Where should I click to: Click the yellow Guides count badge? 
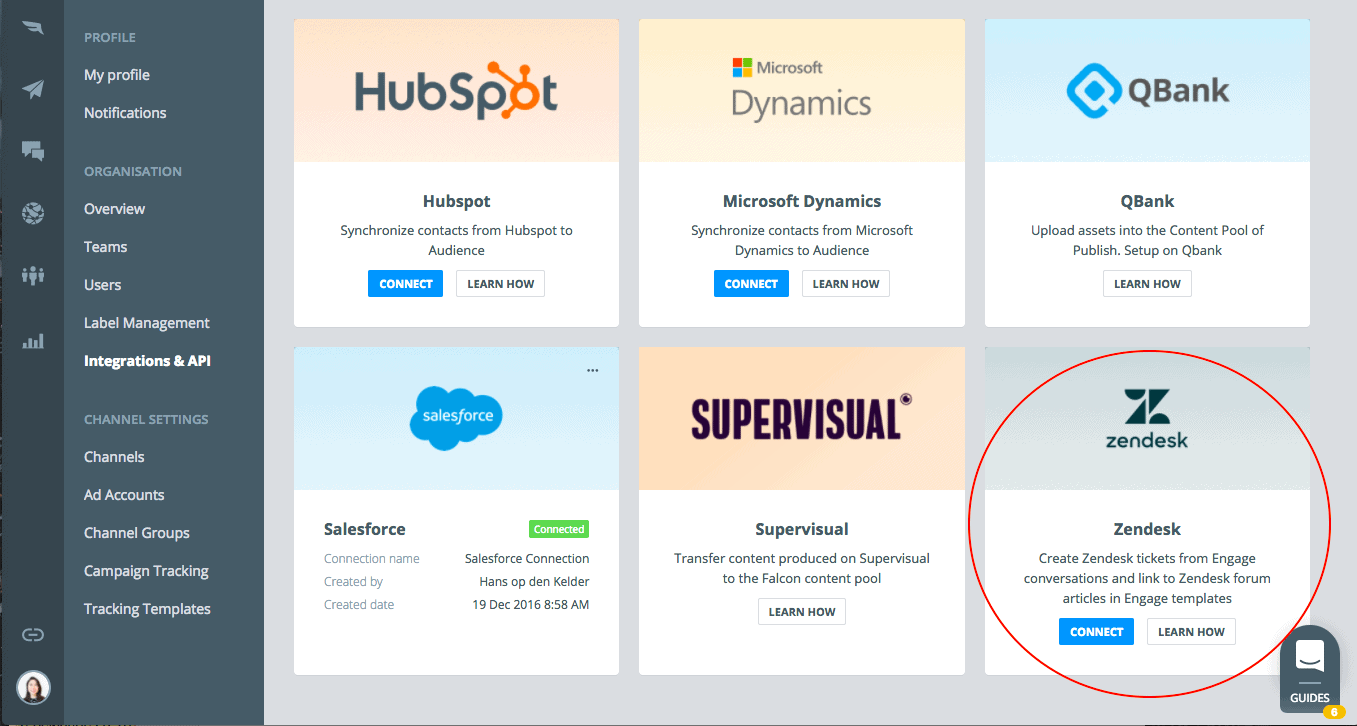pos(1333,712)
